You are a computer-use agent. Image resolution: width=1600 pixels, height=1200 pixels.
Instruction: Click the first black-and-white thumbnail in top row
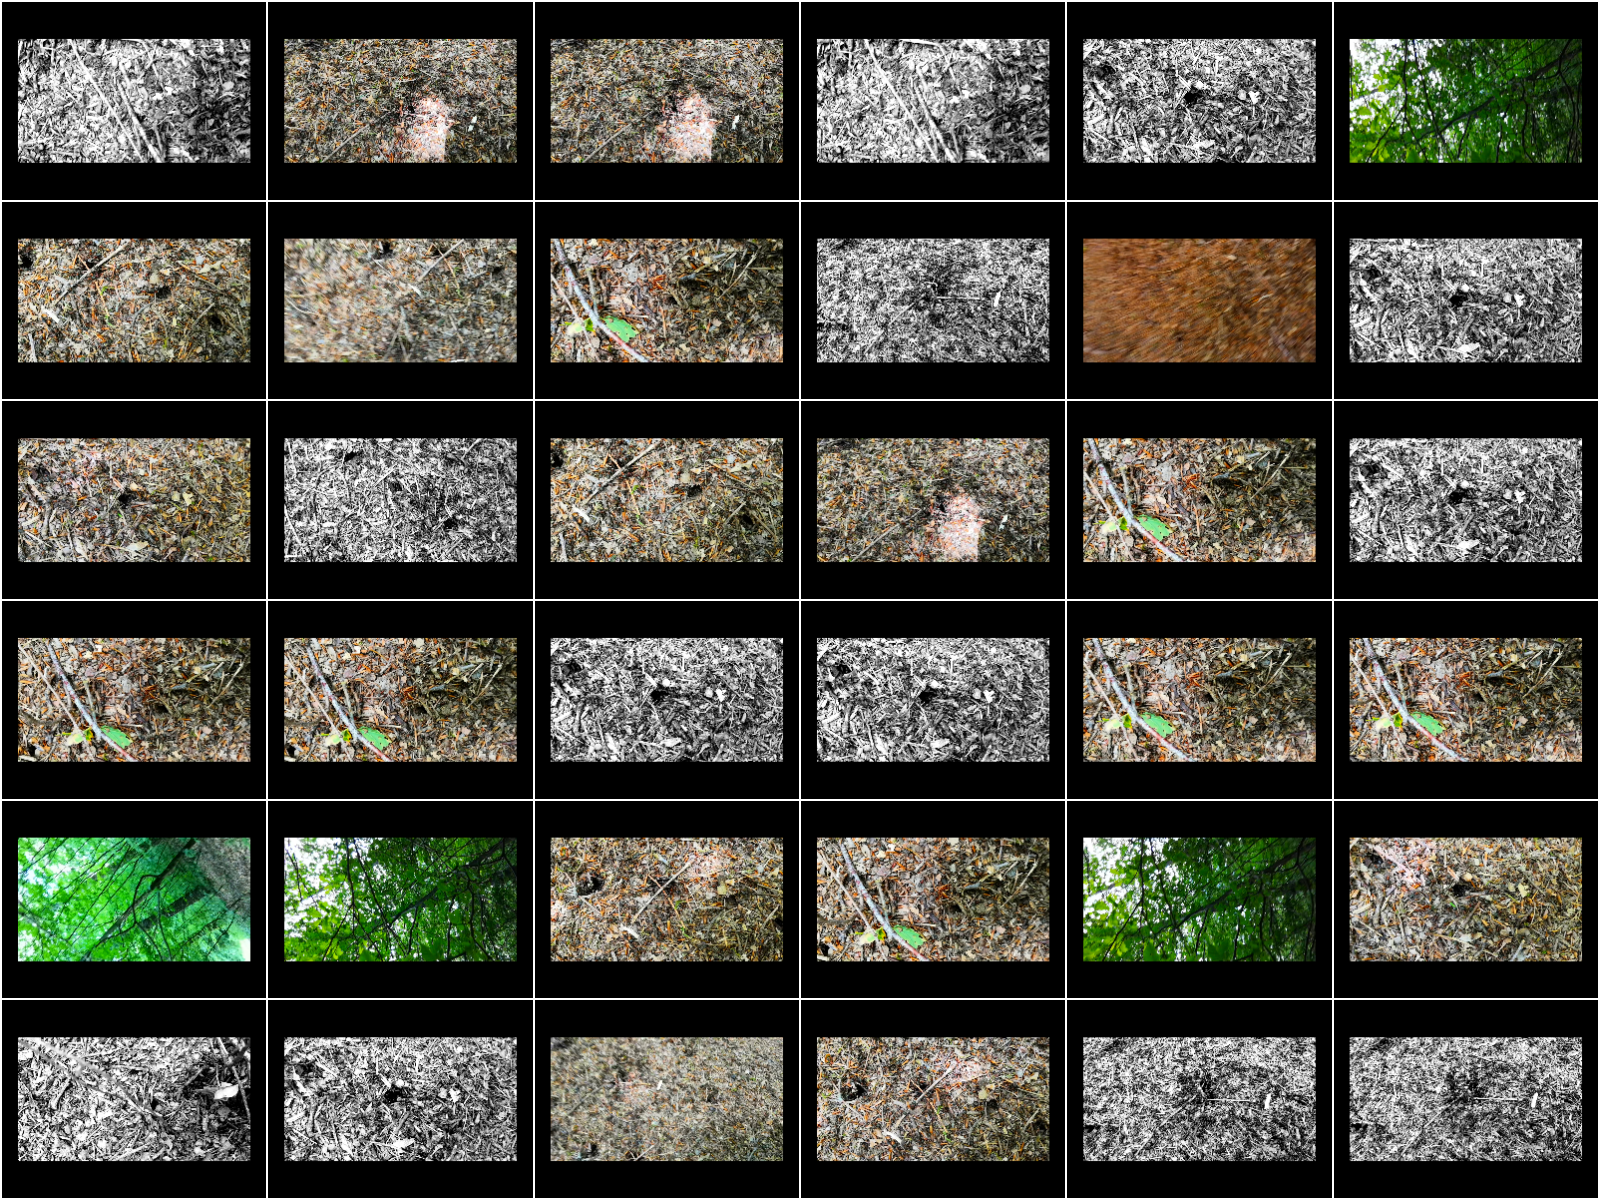134,101
